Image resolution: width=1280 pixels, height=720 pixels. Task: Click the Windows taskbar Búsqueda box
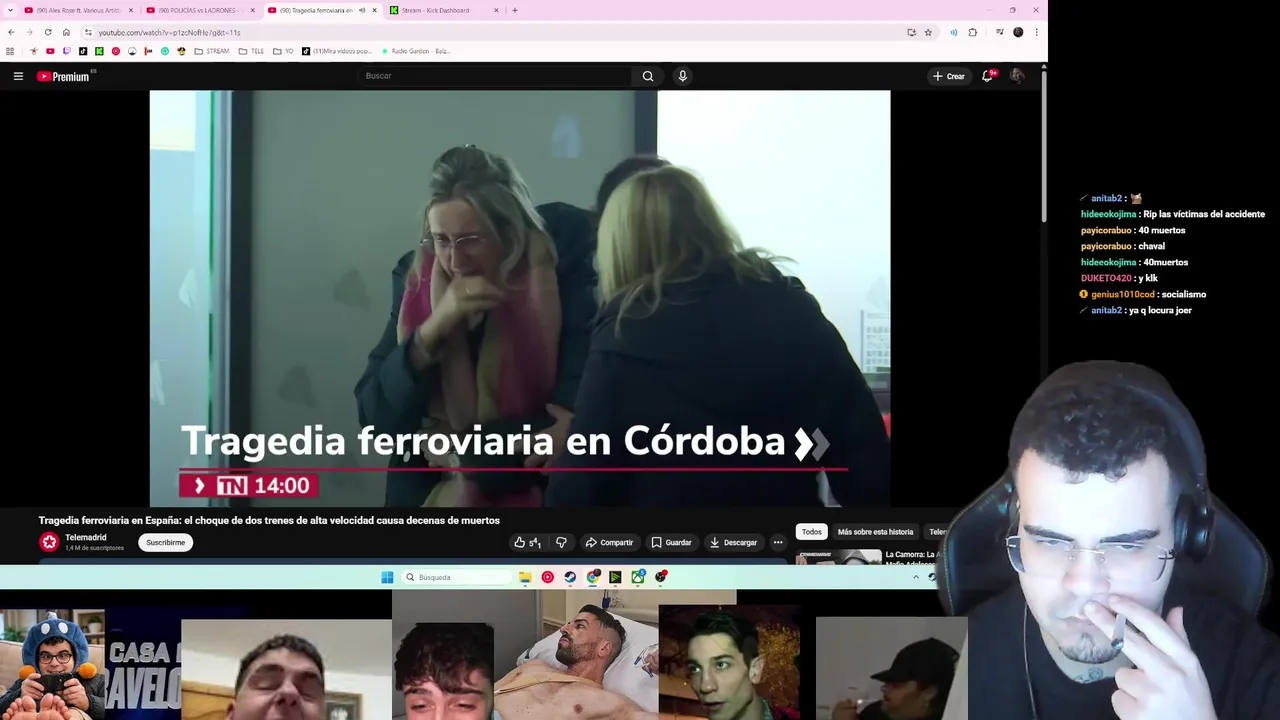pos(457,577)
